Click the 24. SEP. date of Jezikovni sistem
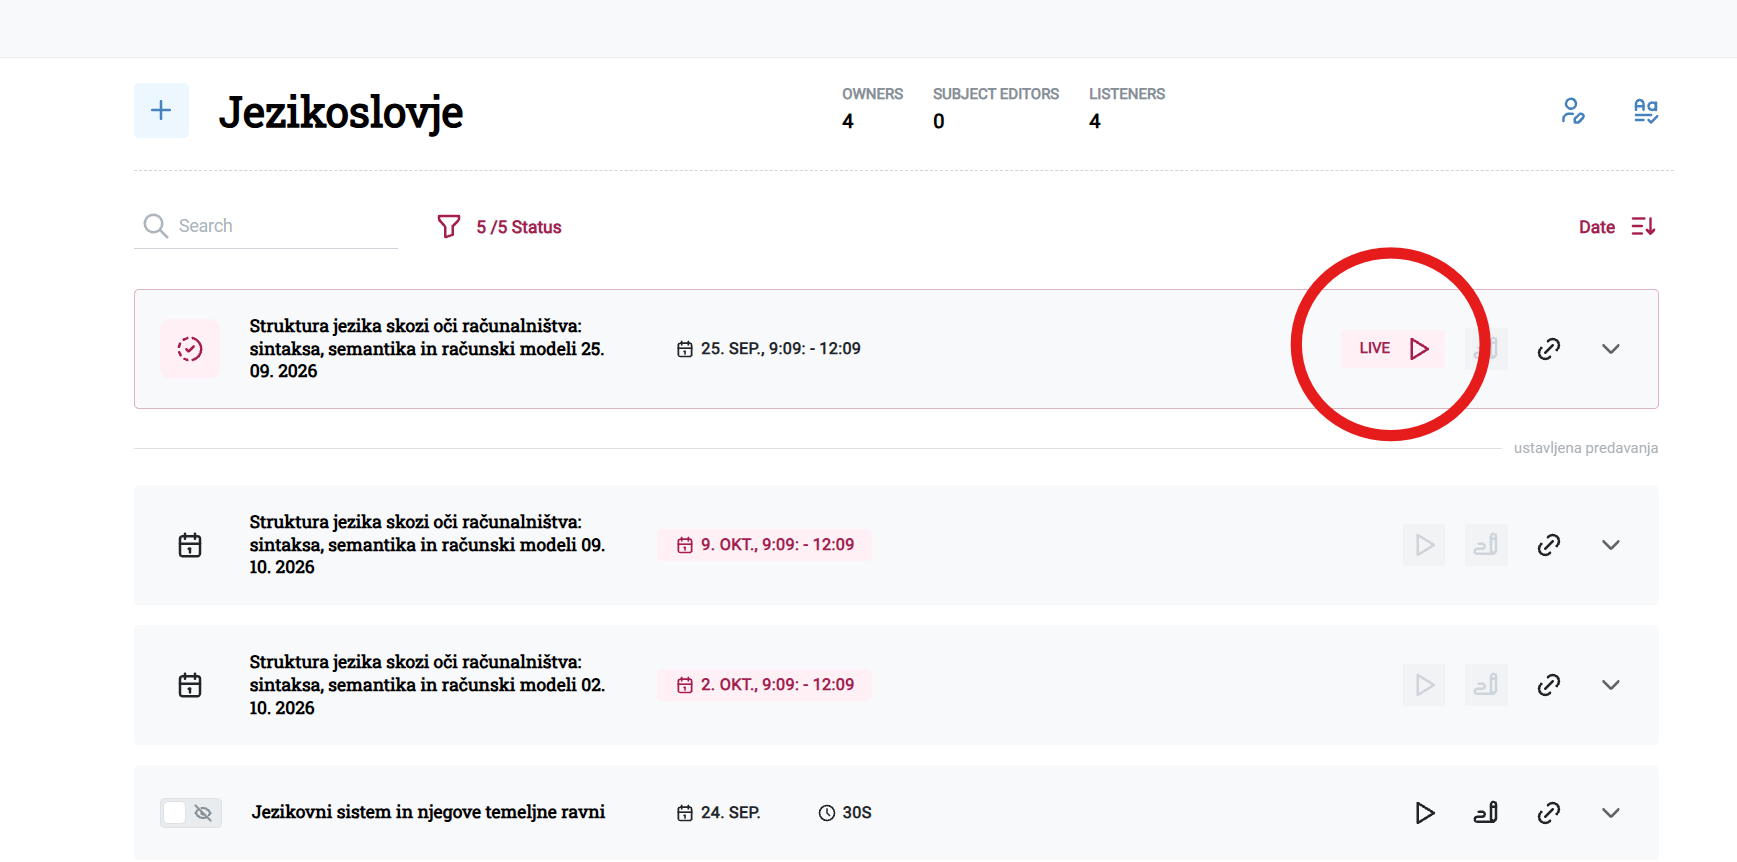This screenshot has height=862, width=1737. point(719,813)
